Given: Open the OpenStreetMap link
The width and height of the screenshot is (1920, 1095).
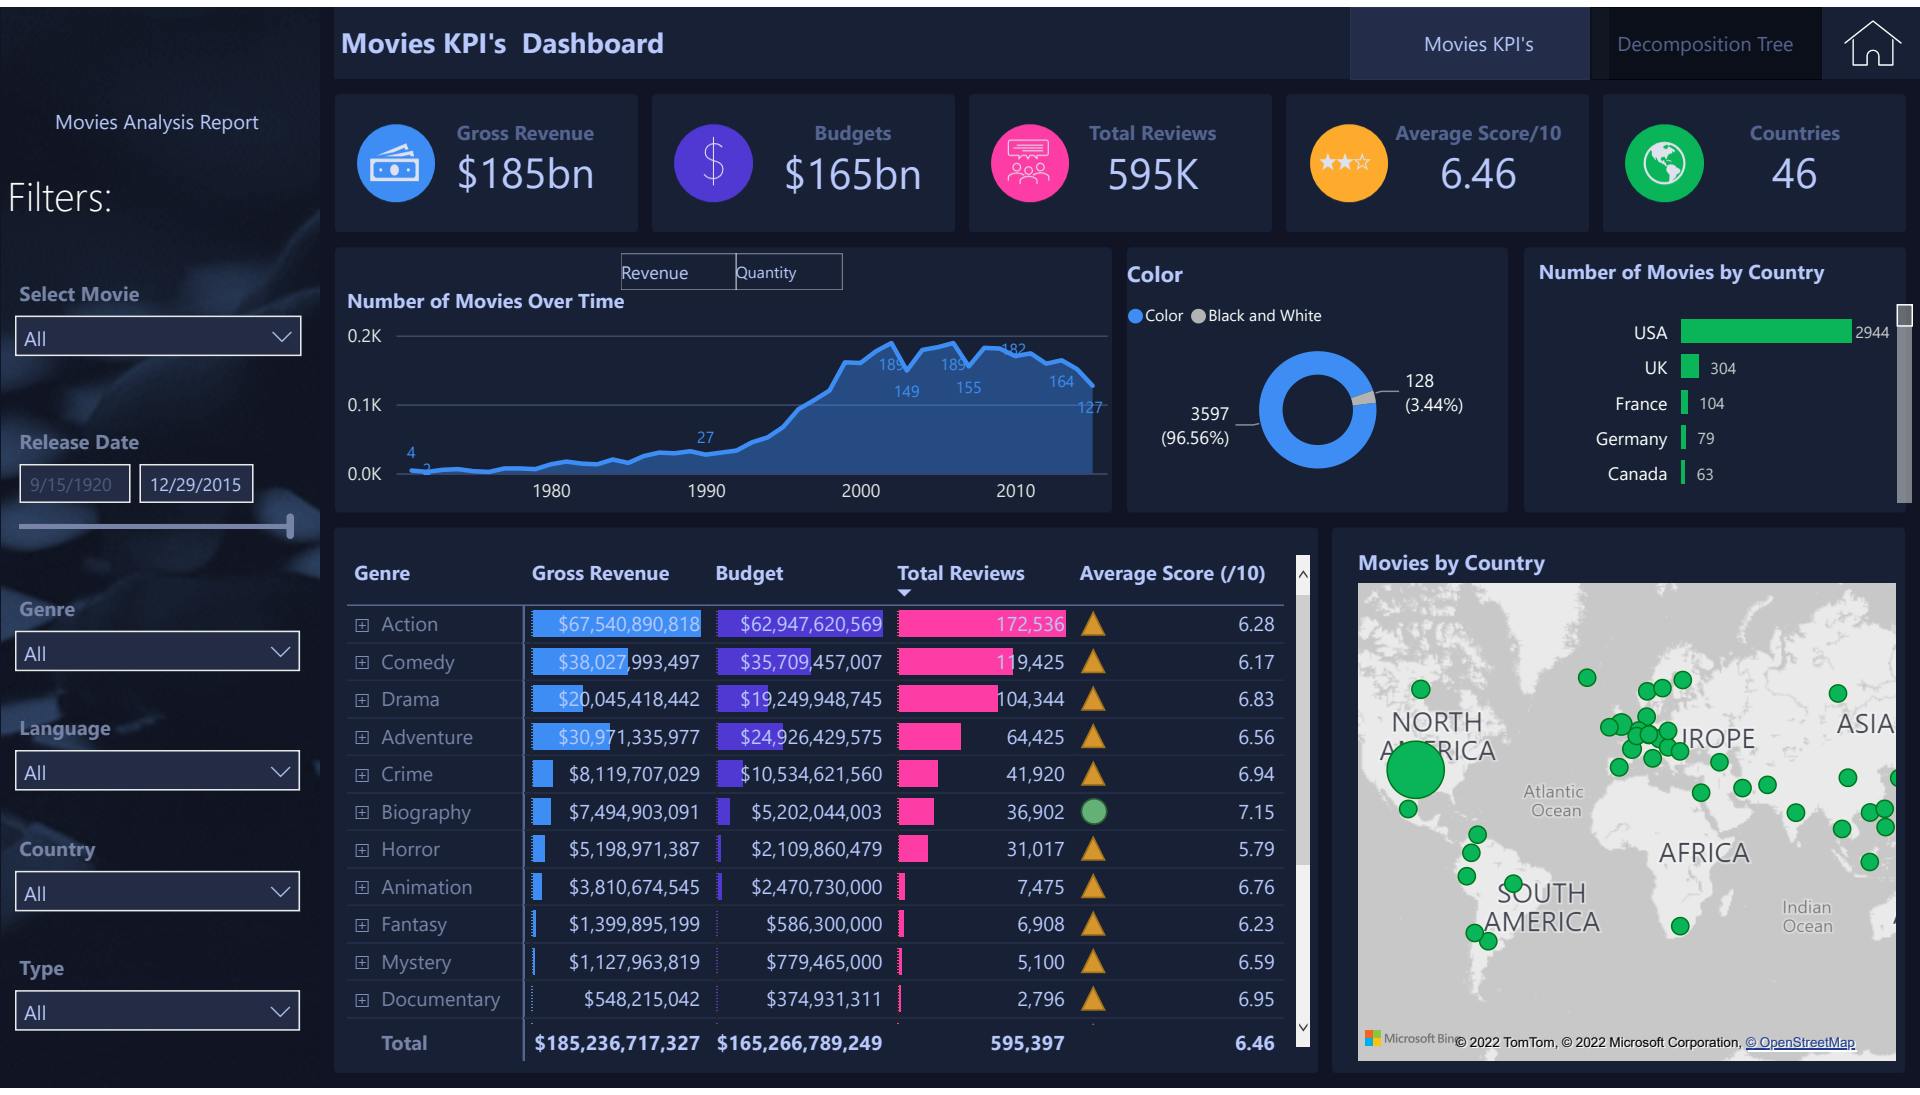Looking at the screenshot, I should (x=1799, y=1042).
